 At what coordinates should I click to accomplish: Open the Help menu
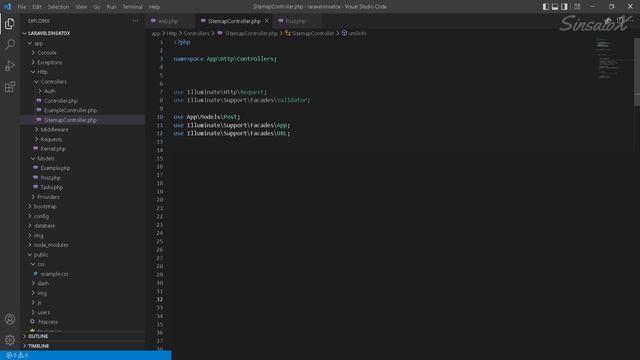click(154, 7)
